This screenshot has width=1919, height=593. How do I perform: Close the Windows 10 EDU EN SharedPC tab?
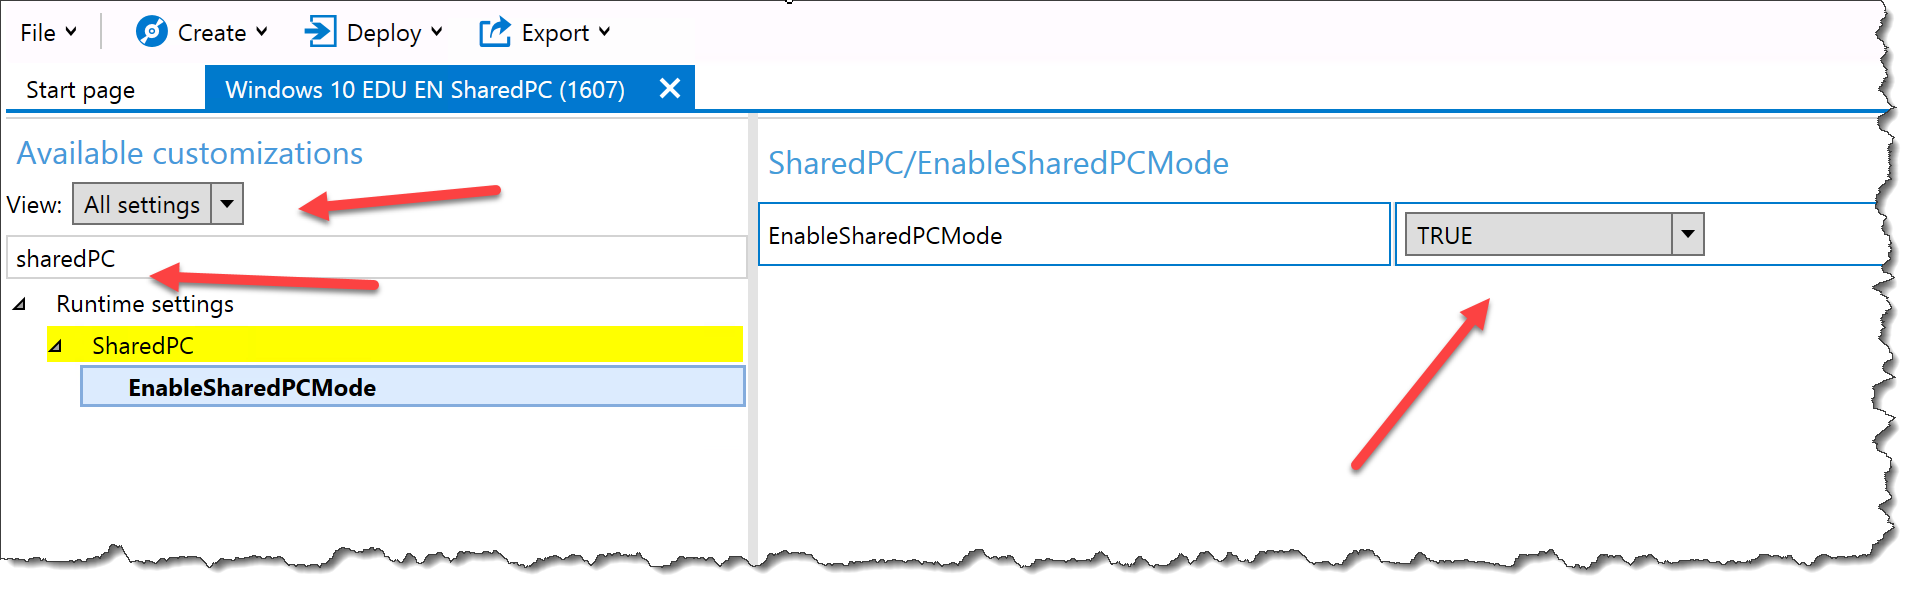tap(668, 88)
